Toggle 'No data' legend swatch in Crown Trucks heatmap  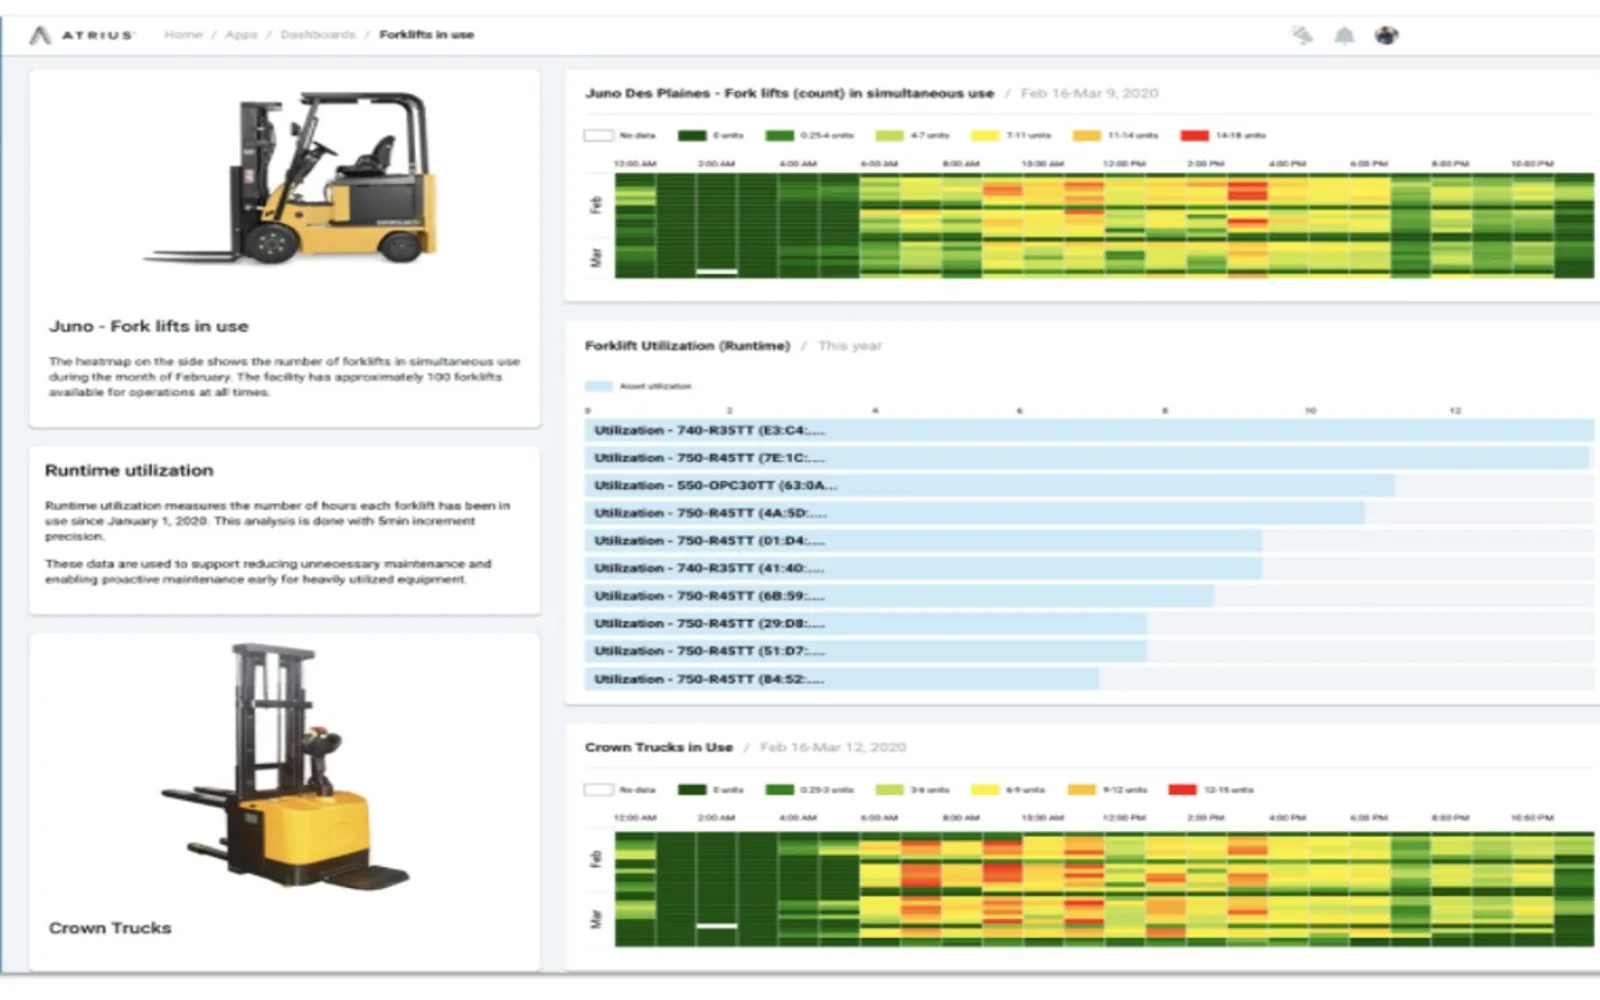click(598, 790)
